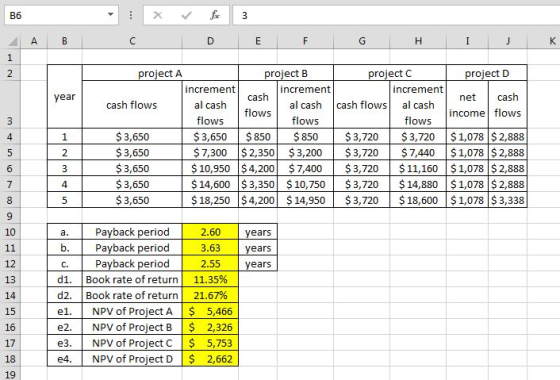Screen dimensions: 560x380
Task: Click payback period value 2.60
Action: (210, 232)
